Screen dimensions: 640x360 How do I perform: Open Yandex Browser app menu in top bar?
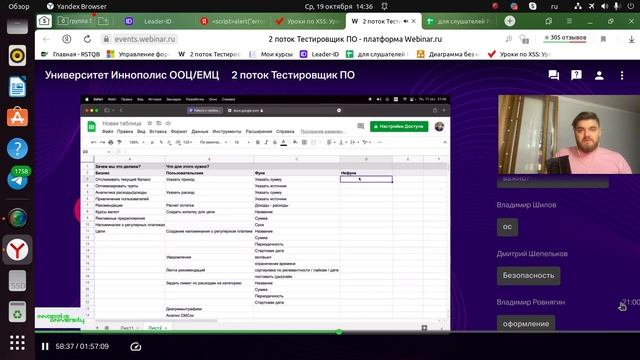77,6
